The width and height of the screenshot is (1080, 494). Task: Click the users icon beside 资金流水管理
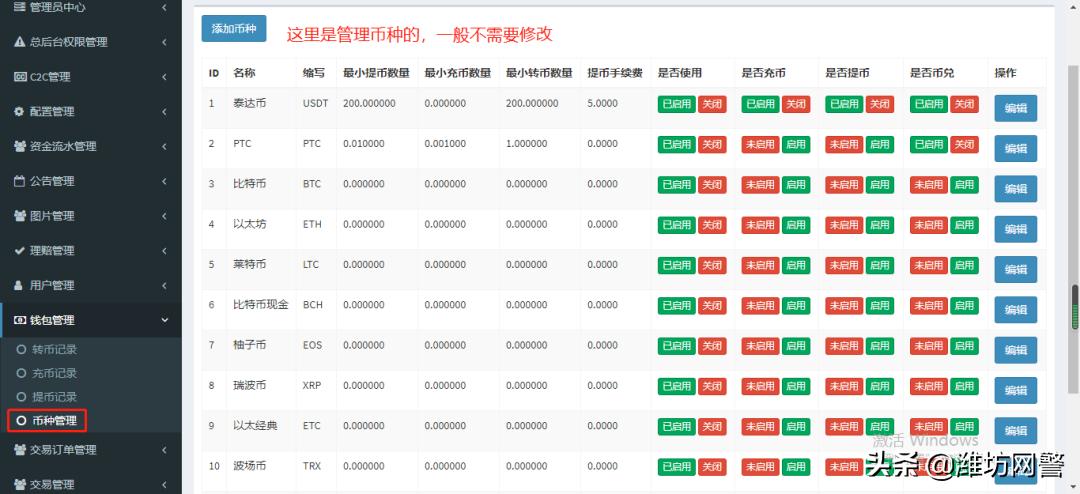coord(20,146)
